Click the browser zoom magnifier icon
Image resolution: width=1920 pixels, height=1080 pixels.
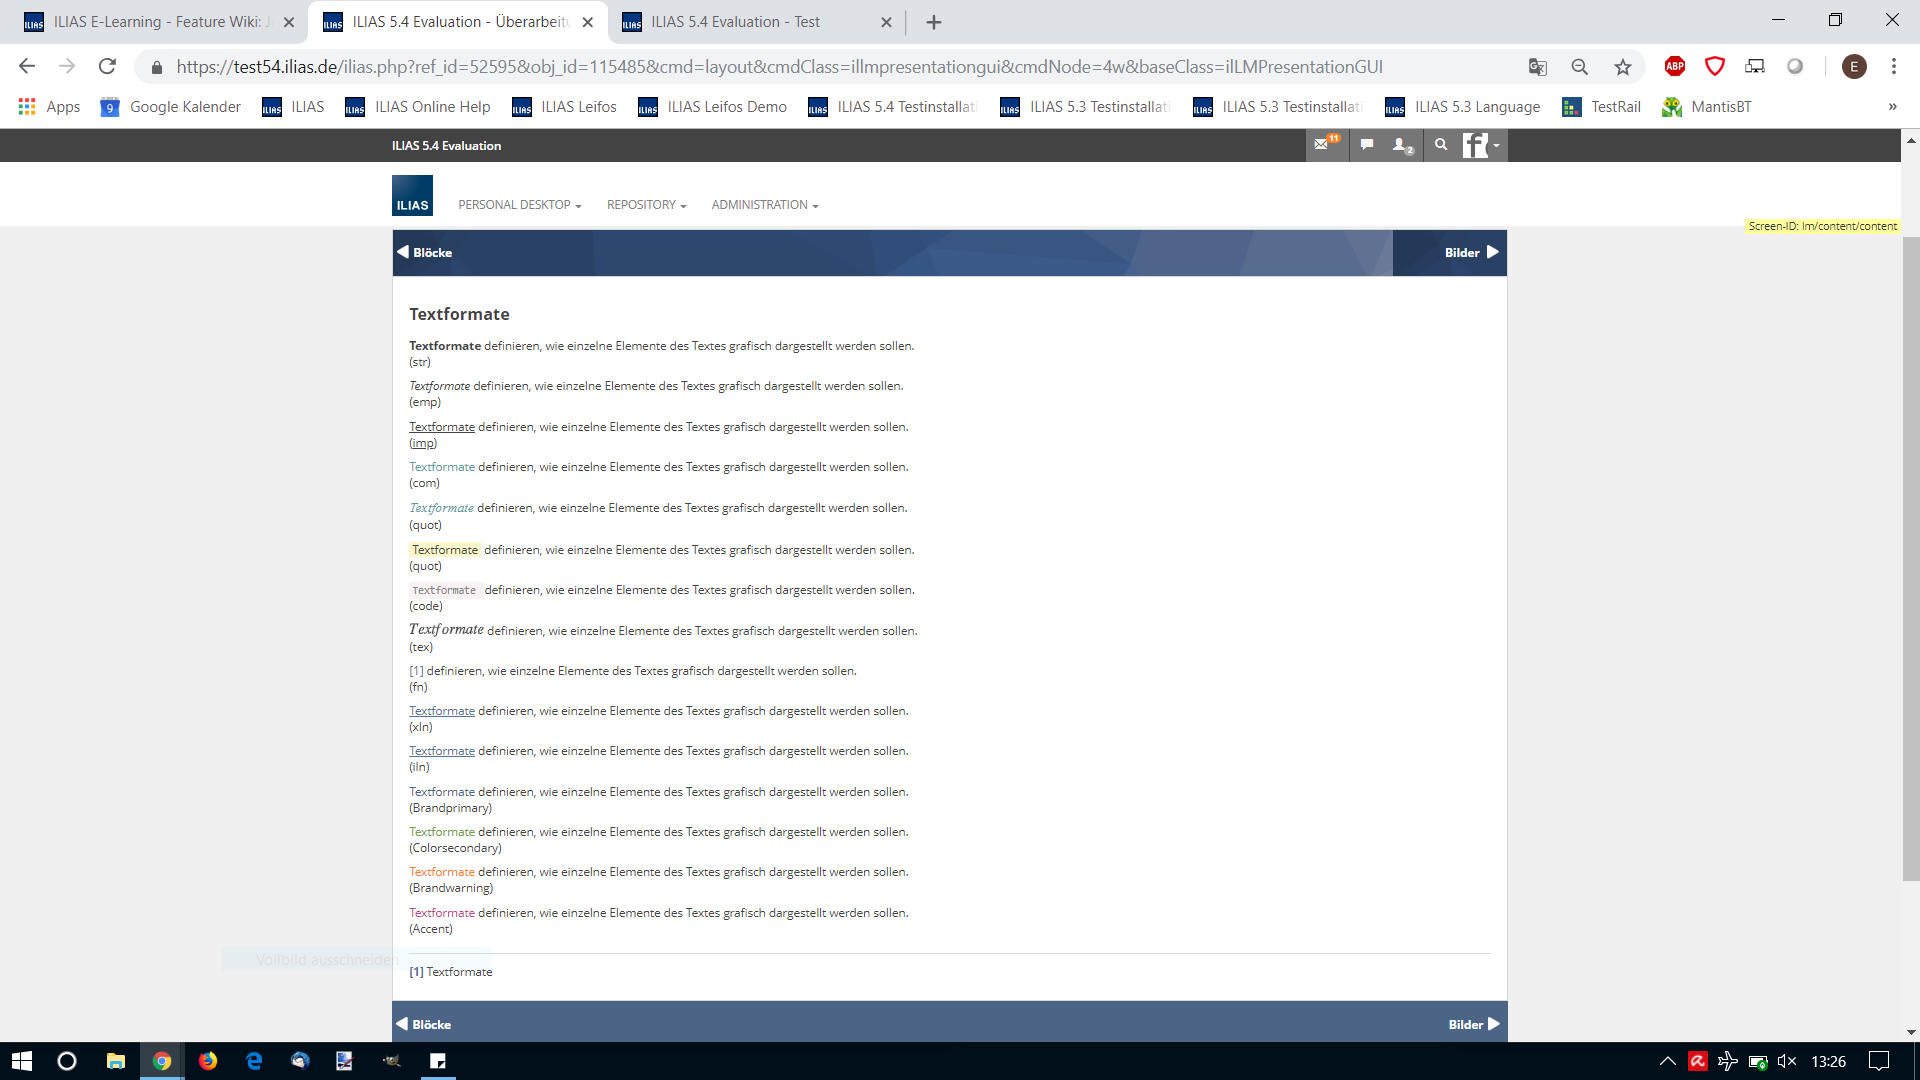point(1580,67)
